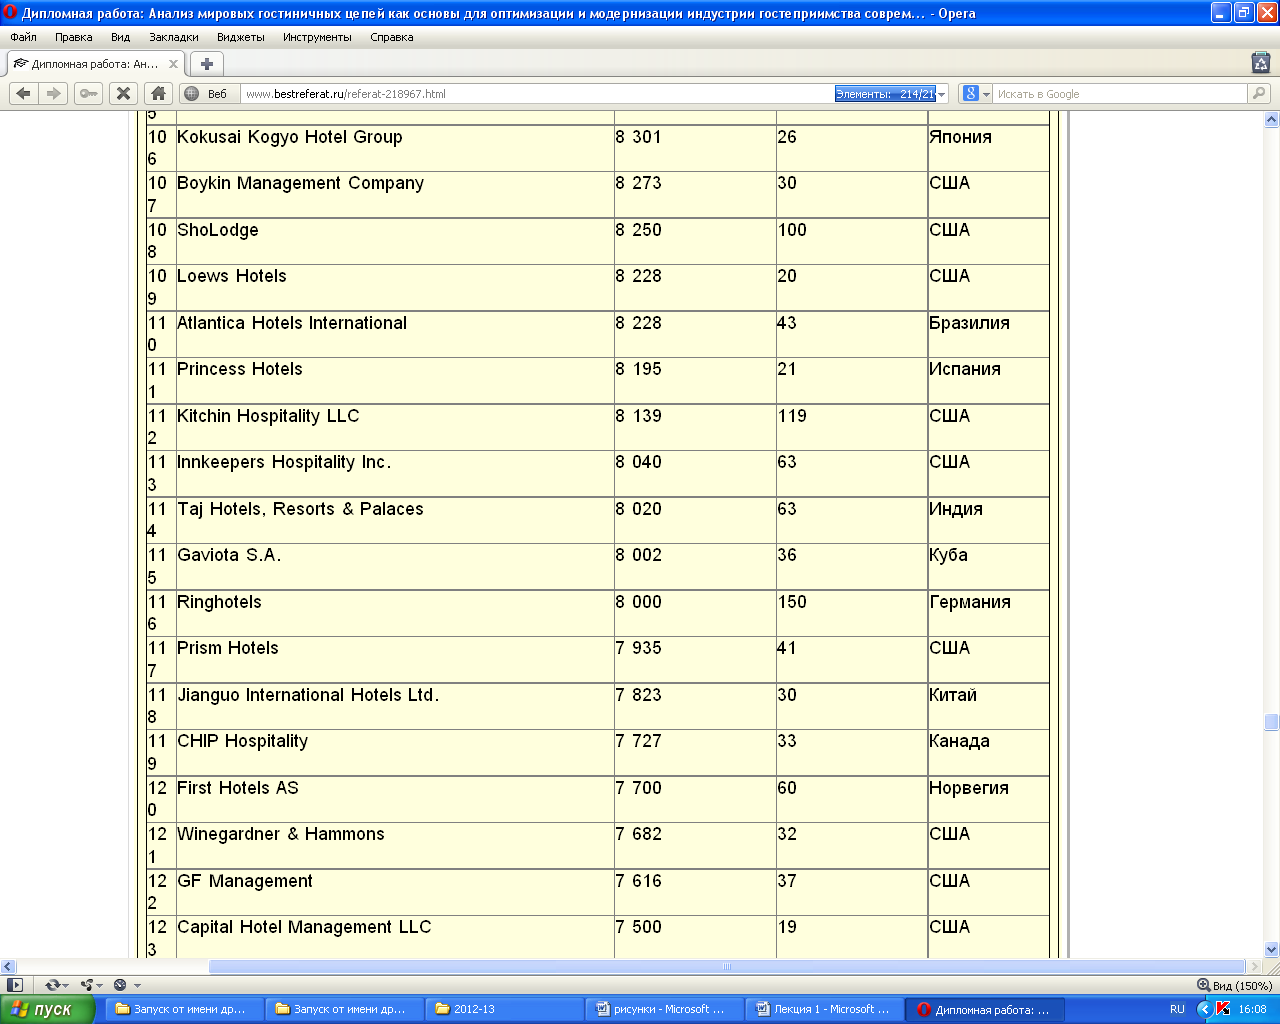This screenshot has width=1280, height=1024.
Task: Open the closed tabs trash icon
Action: (1261, 62)
